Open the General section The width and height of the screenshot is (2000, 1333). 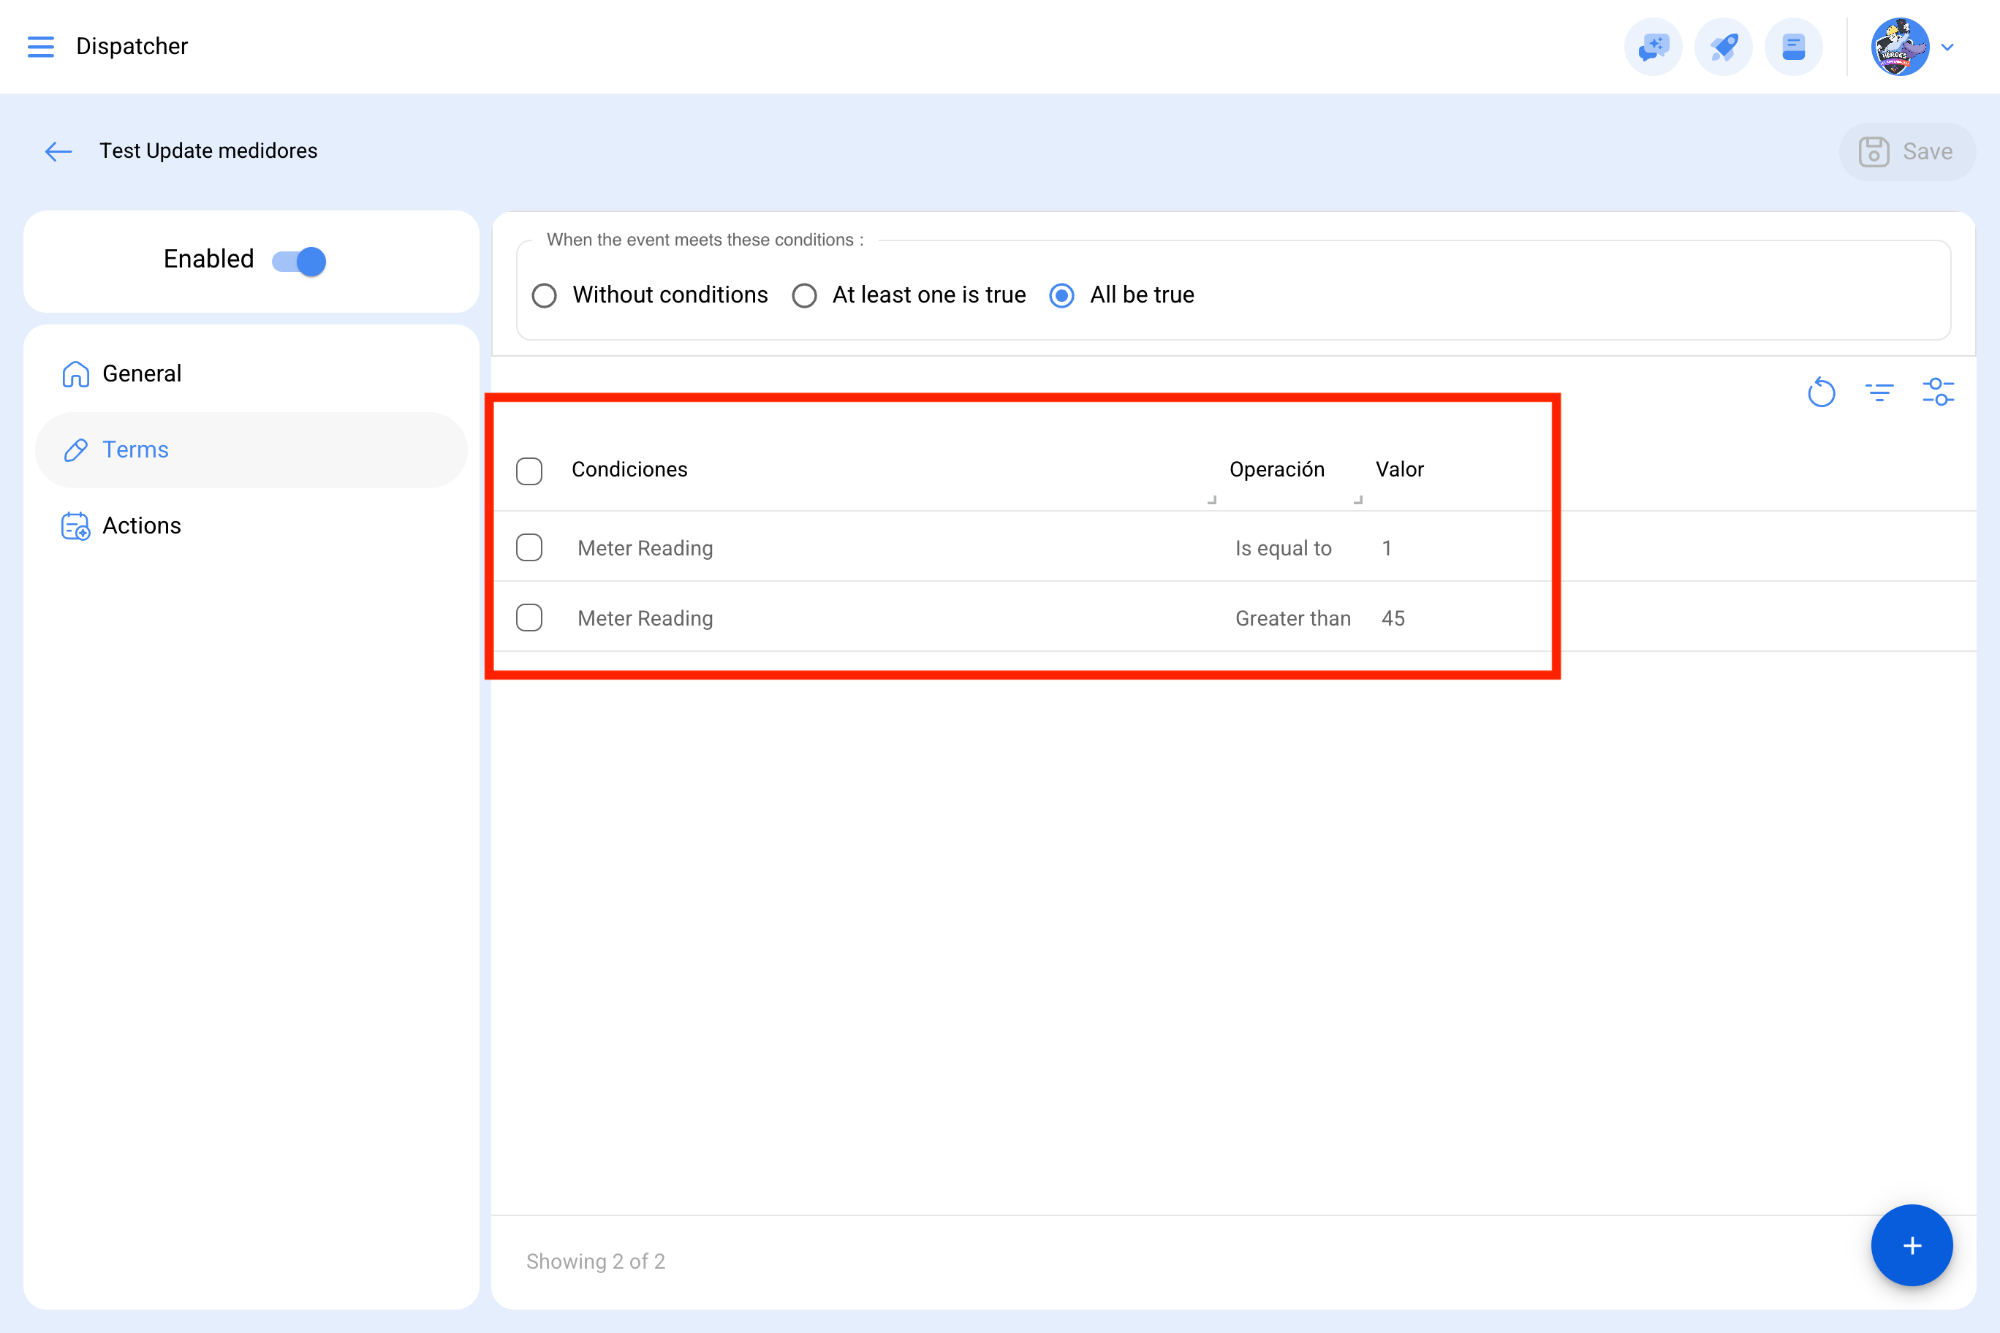tap(142, 374)
